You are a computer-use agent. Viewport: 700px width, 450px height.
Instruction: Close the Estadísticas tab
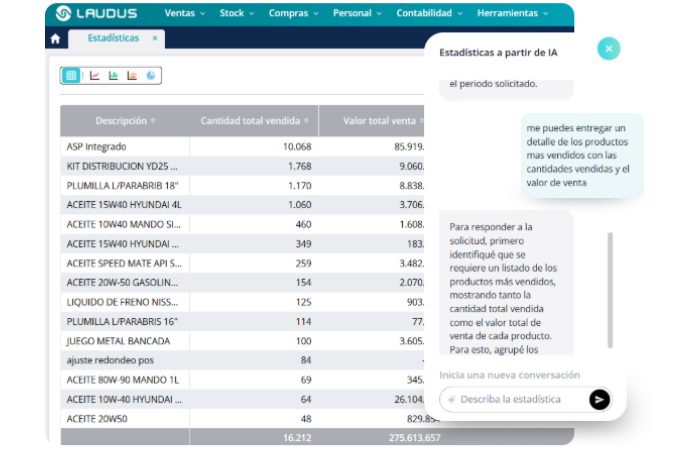pos(155,38)
